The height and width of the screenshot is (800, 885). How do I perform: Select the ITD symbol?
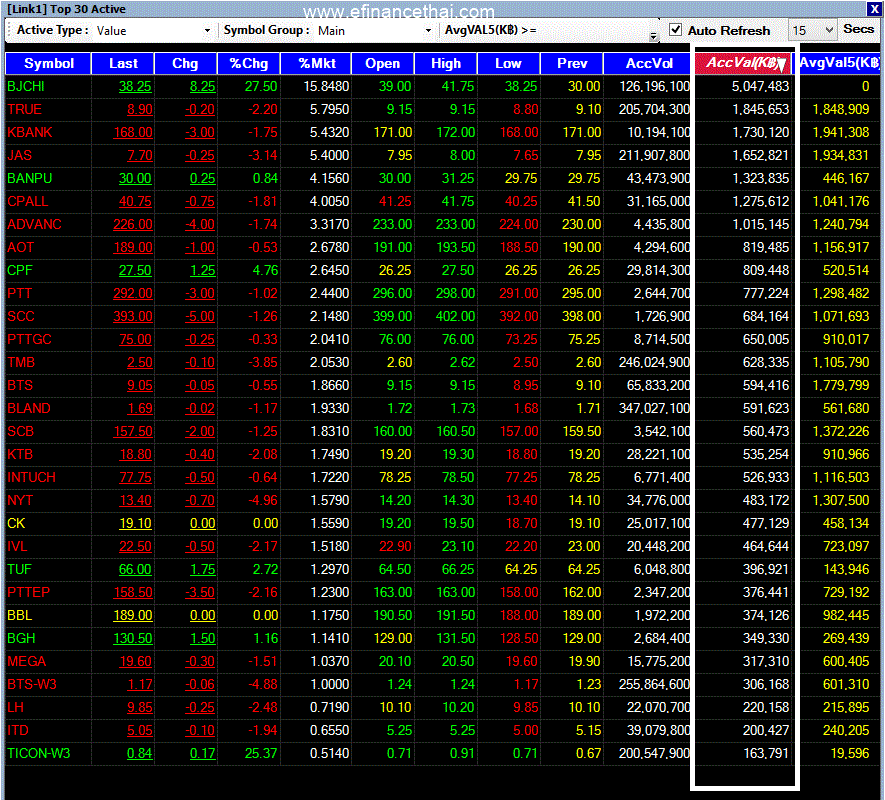[17, 730]
